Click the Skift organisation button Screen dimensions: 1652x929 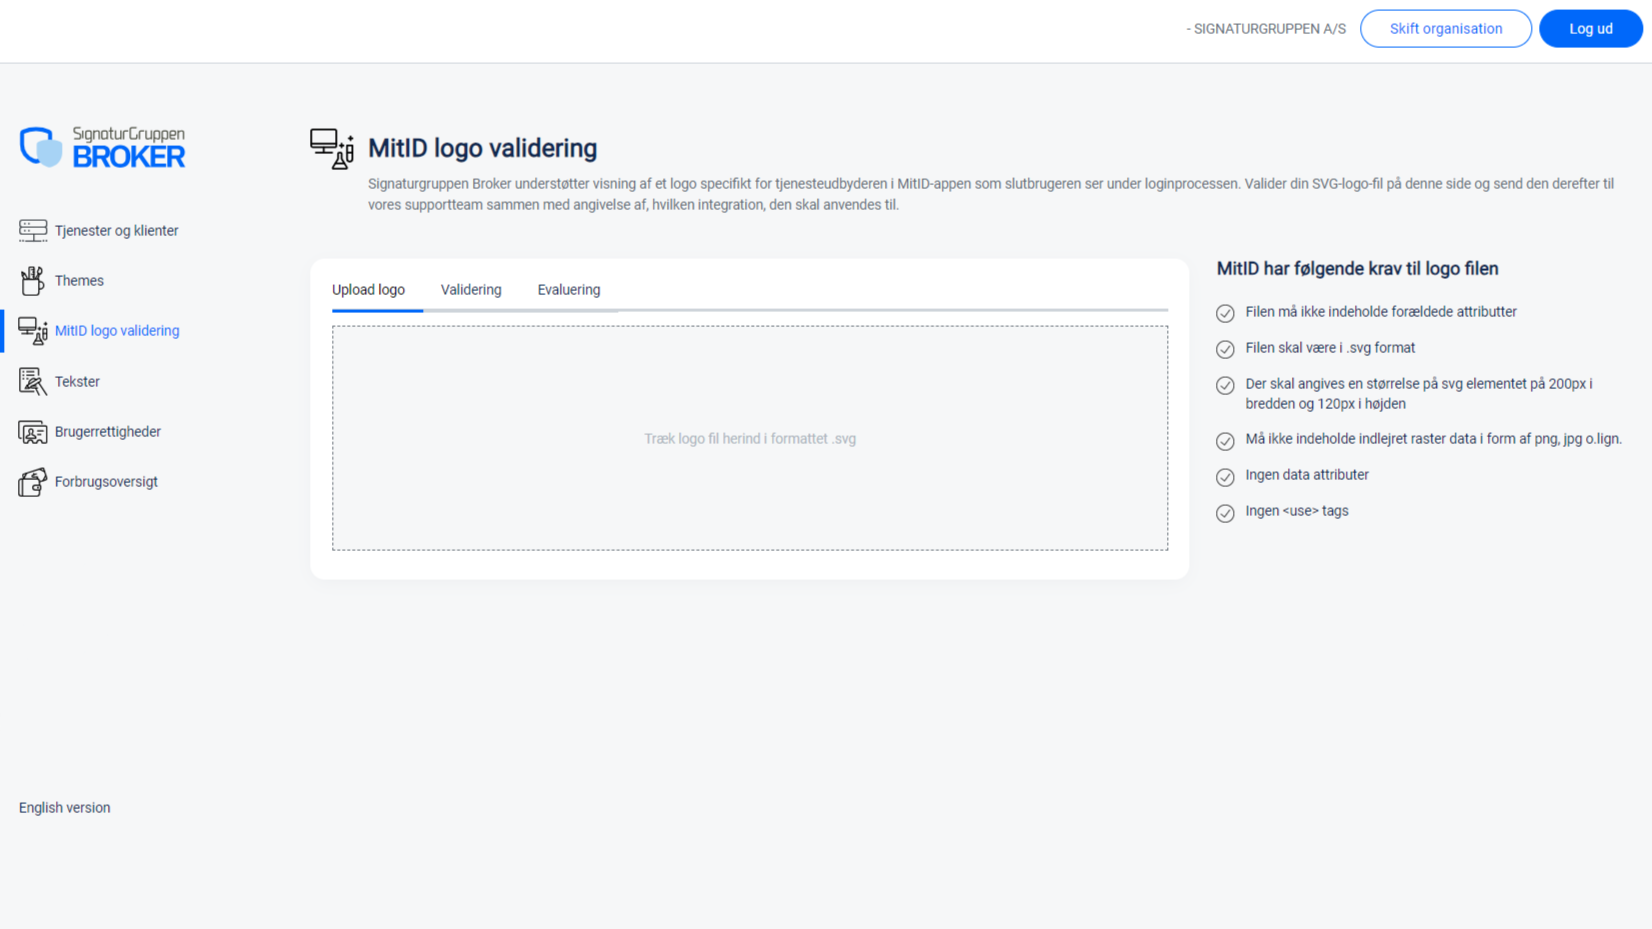click(1446, 29)
